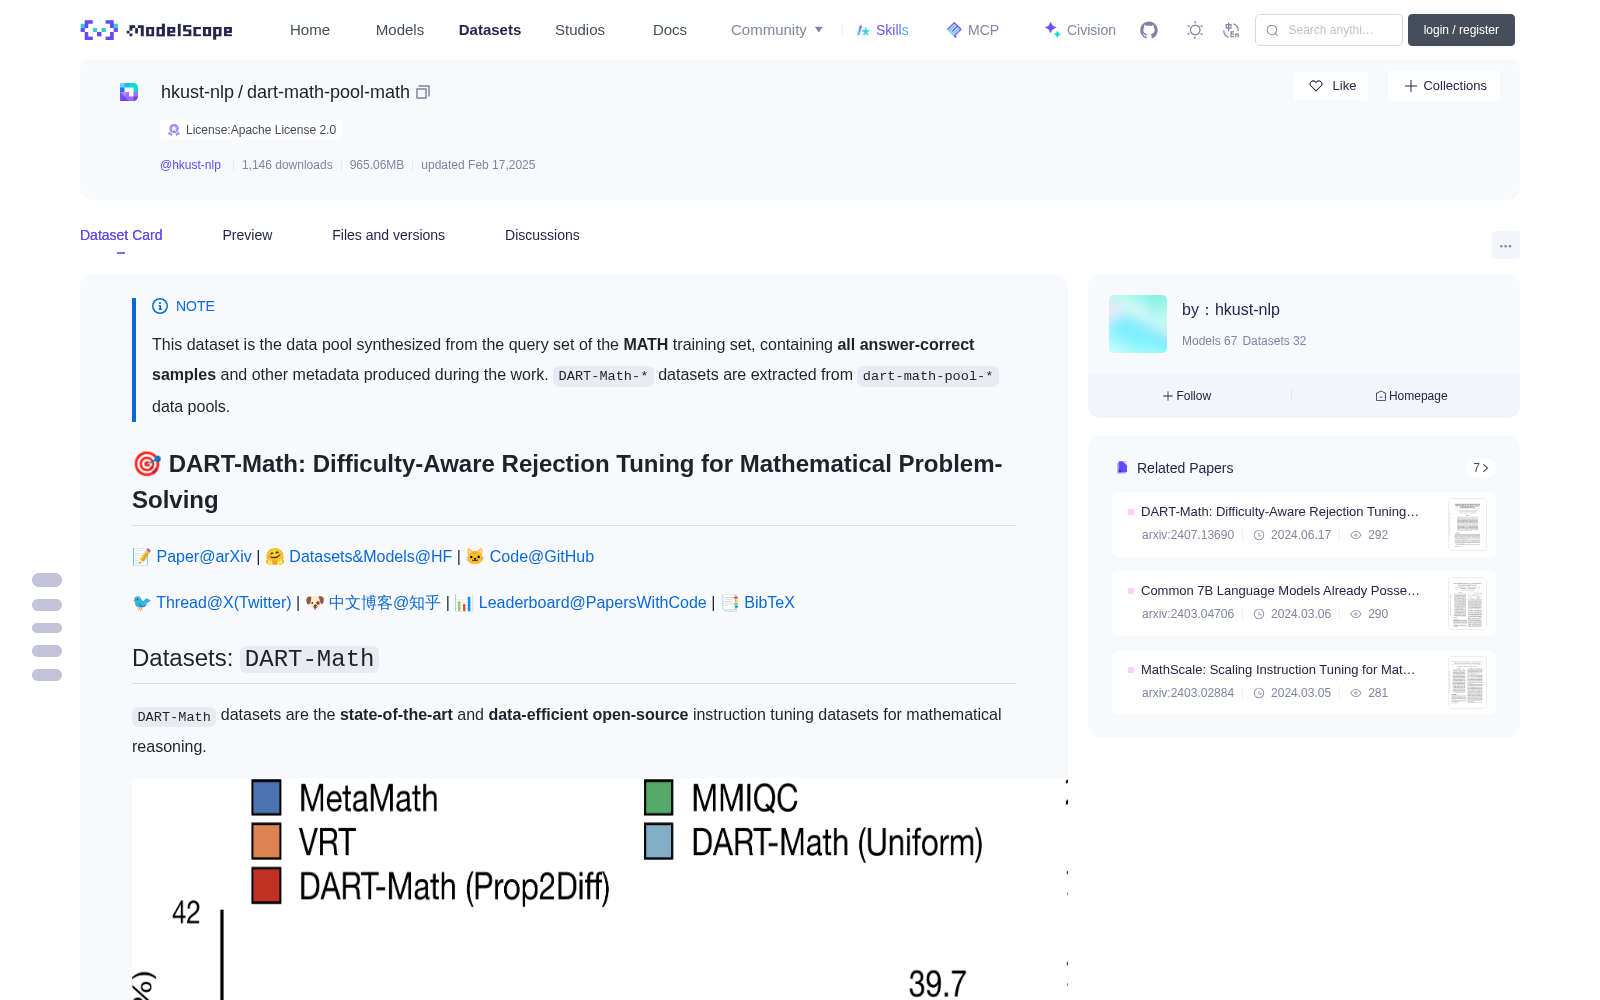Click the eye views icon beside 292
This screenshot has width=1600, height=1000.
pyautogui.click(x=1356, y=535)
